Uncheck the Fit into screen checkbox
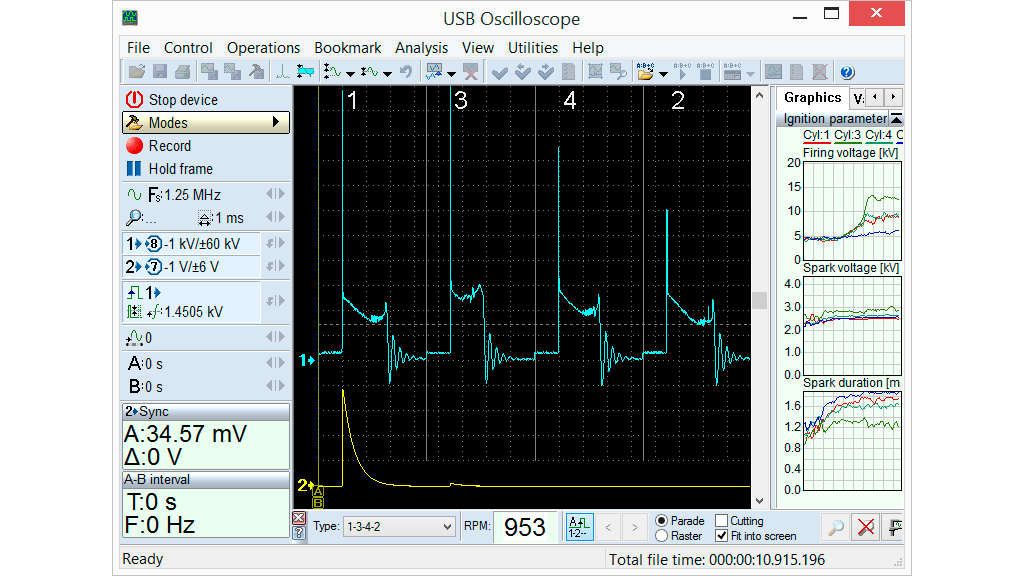The image size is (1024, 576). click(x=722, y=536)
